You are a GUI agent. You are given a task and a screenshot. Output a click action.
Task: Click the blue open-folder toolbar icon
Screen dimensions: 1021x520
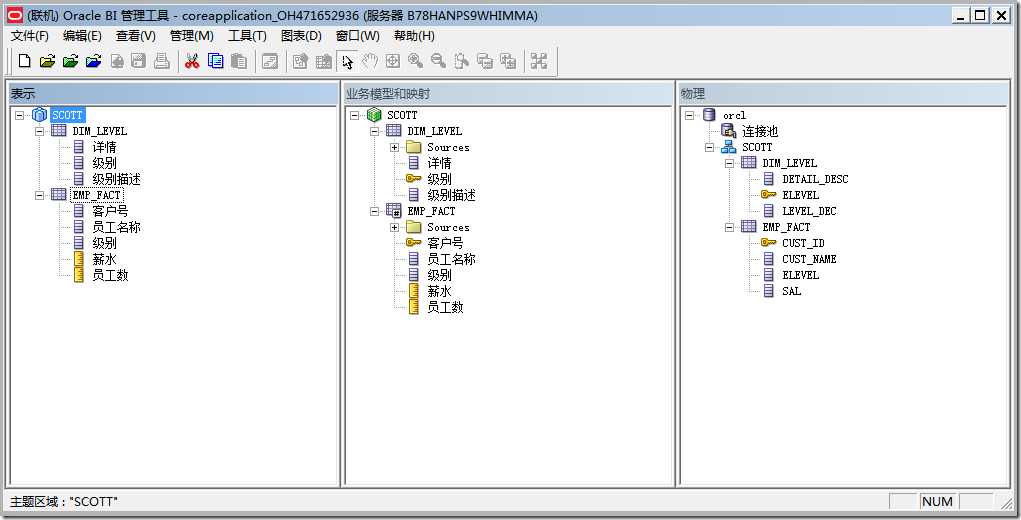coord(94,61)
